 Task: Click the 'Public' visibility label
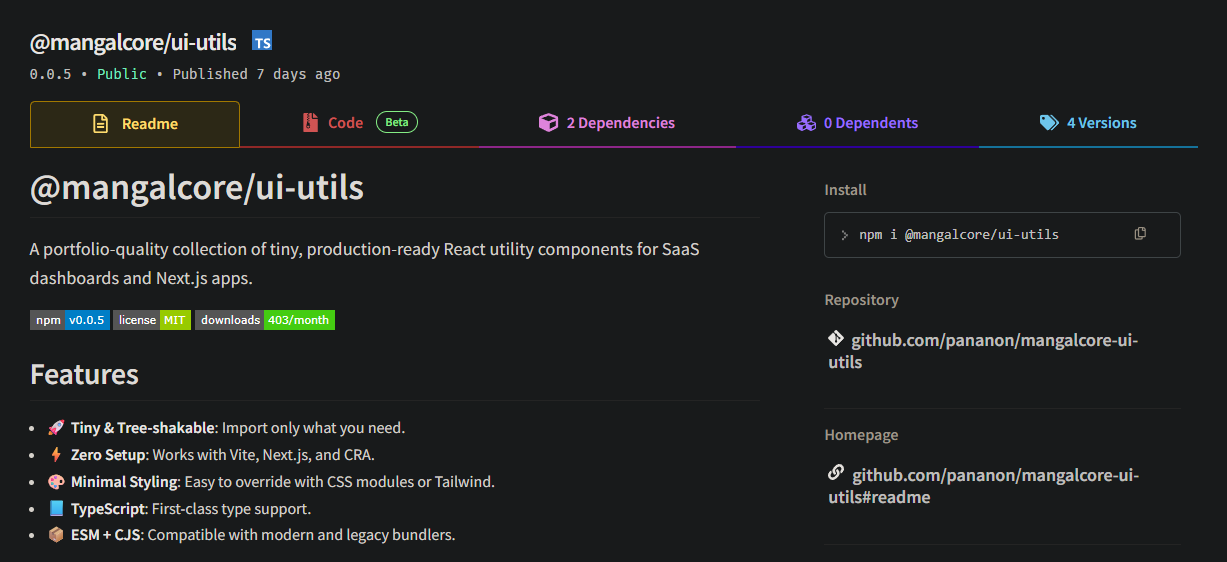coord(122,74)
